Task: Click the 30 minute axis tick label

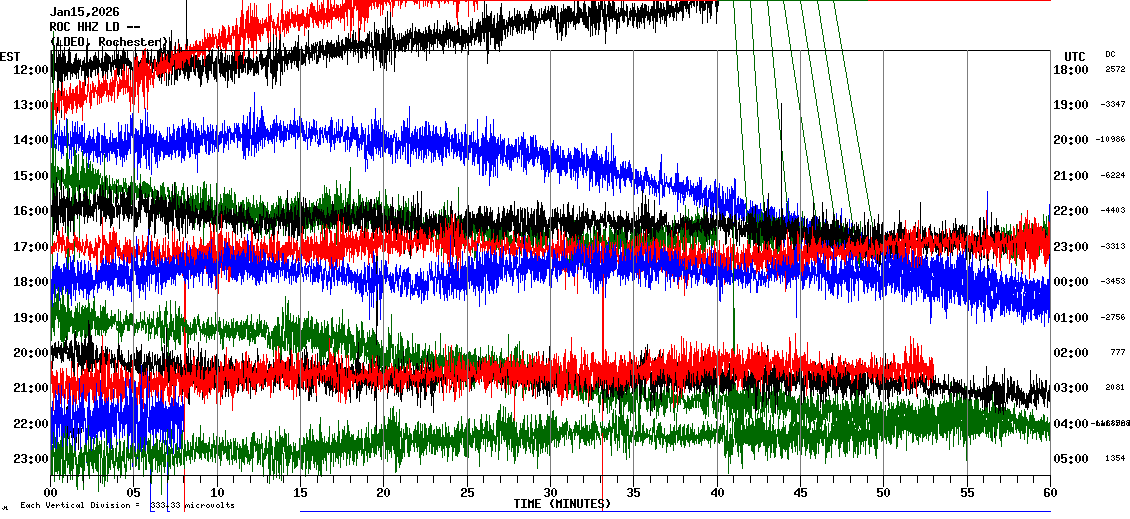Action: [x=550, y=492]
